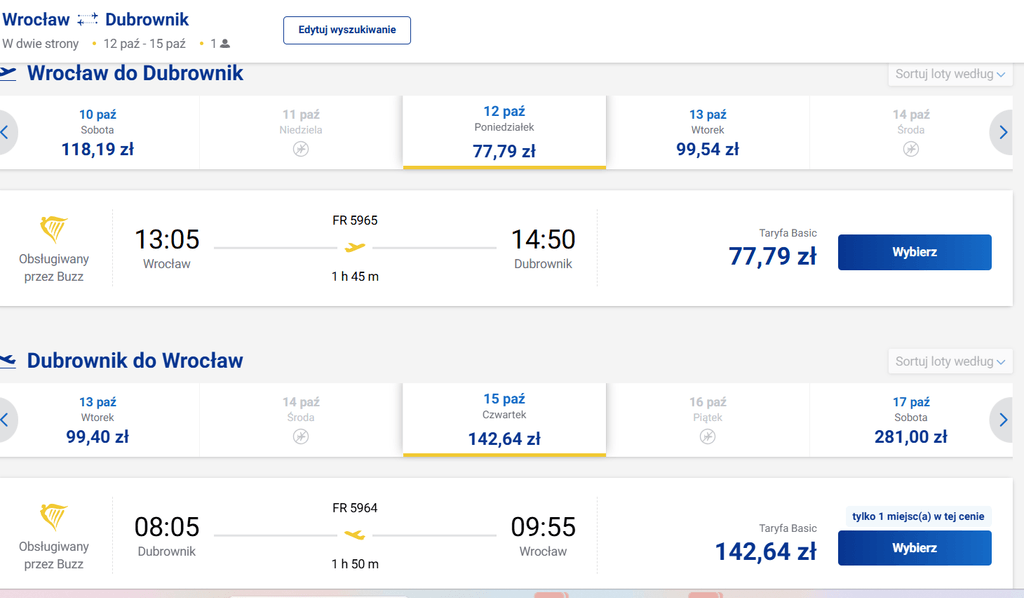The height and width of the screenshot is (598, 1024).
Task: Click the previous-dates arrow for return flights
Action: (5, 420)
